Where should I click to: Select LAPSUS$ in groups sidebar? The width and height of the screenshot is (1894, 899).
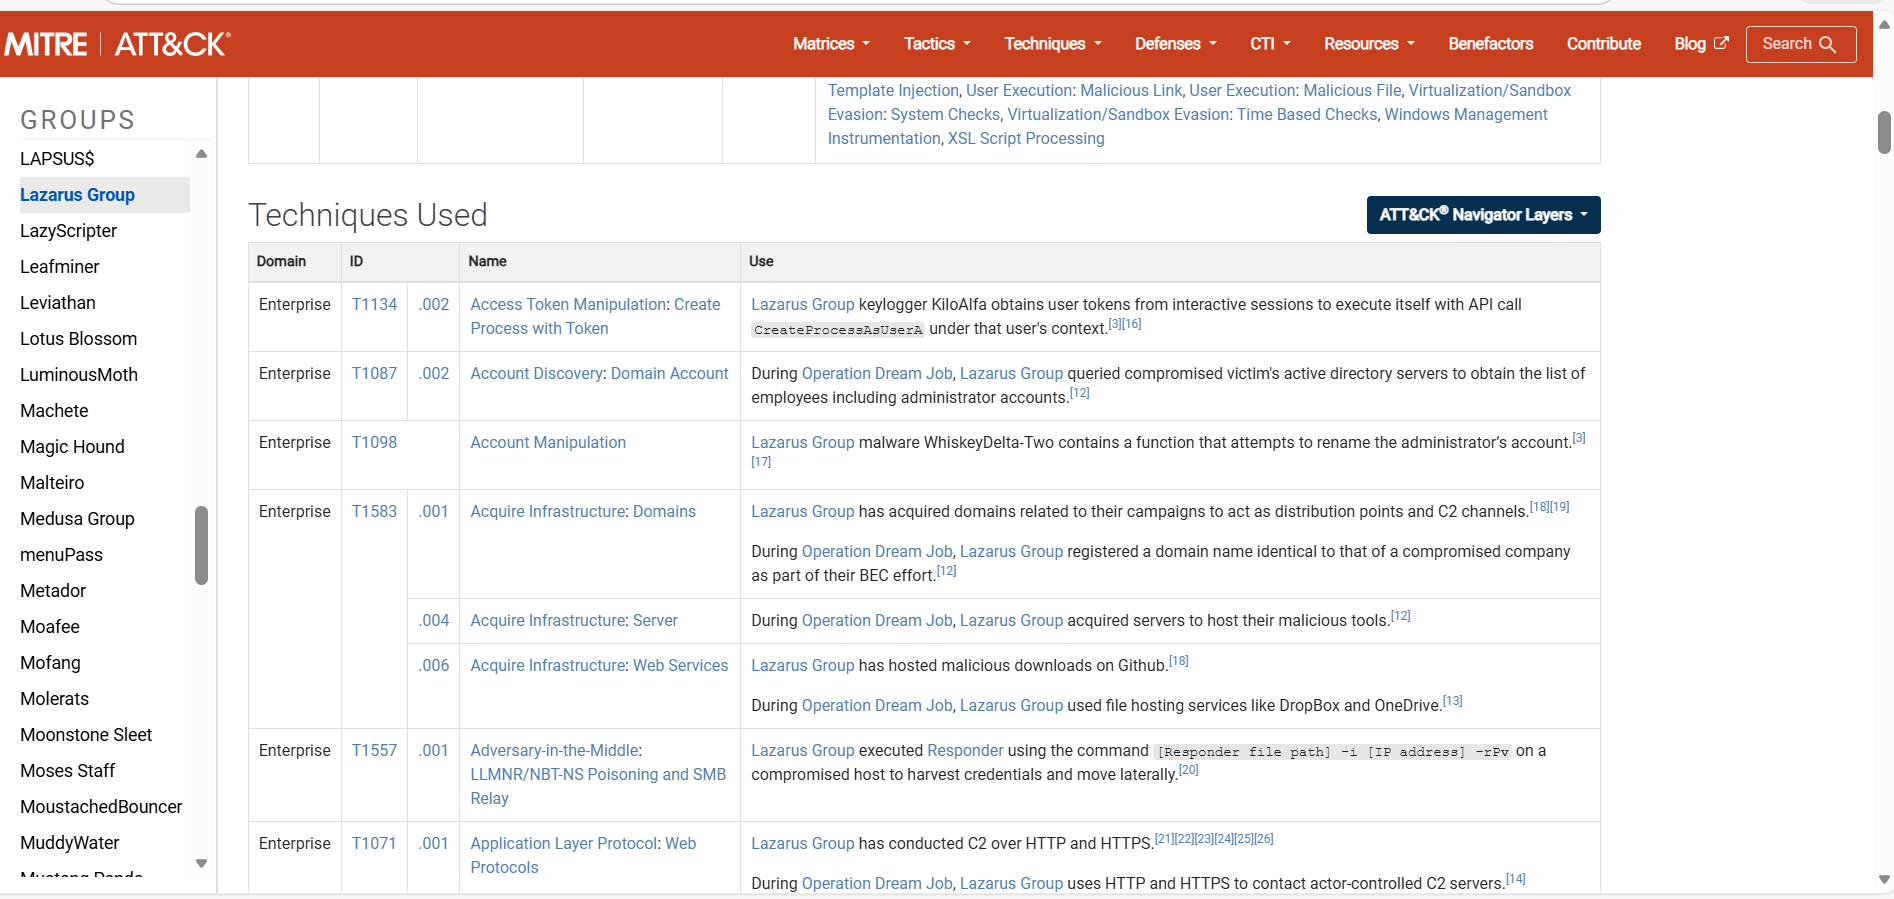point(57,159)
